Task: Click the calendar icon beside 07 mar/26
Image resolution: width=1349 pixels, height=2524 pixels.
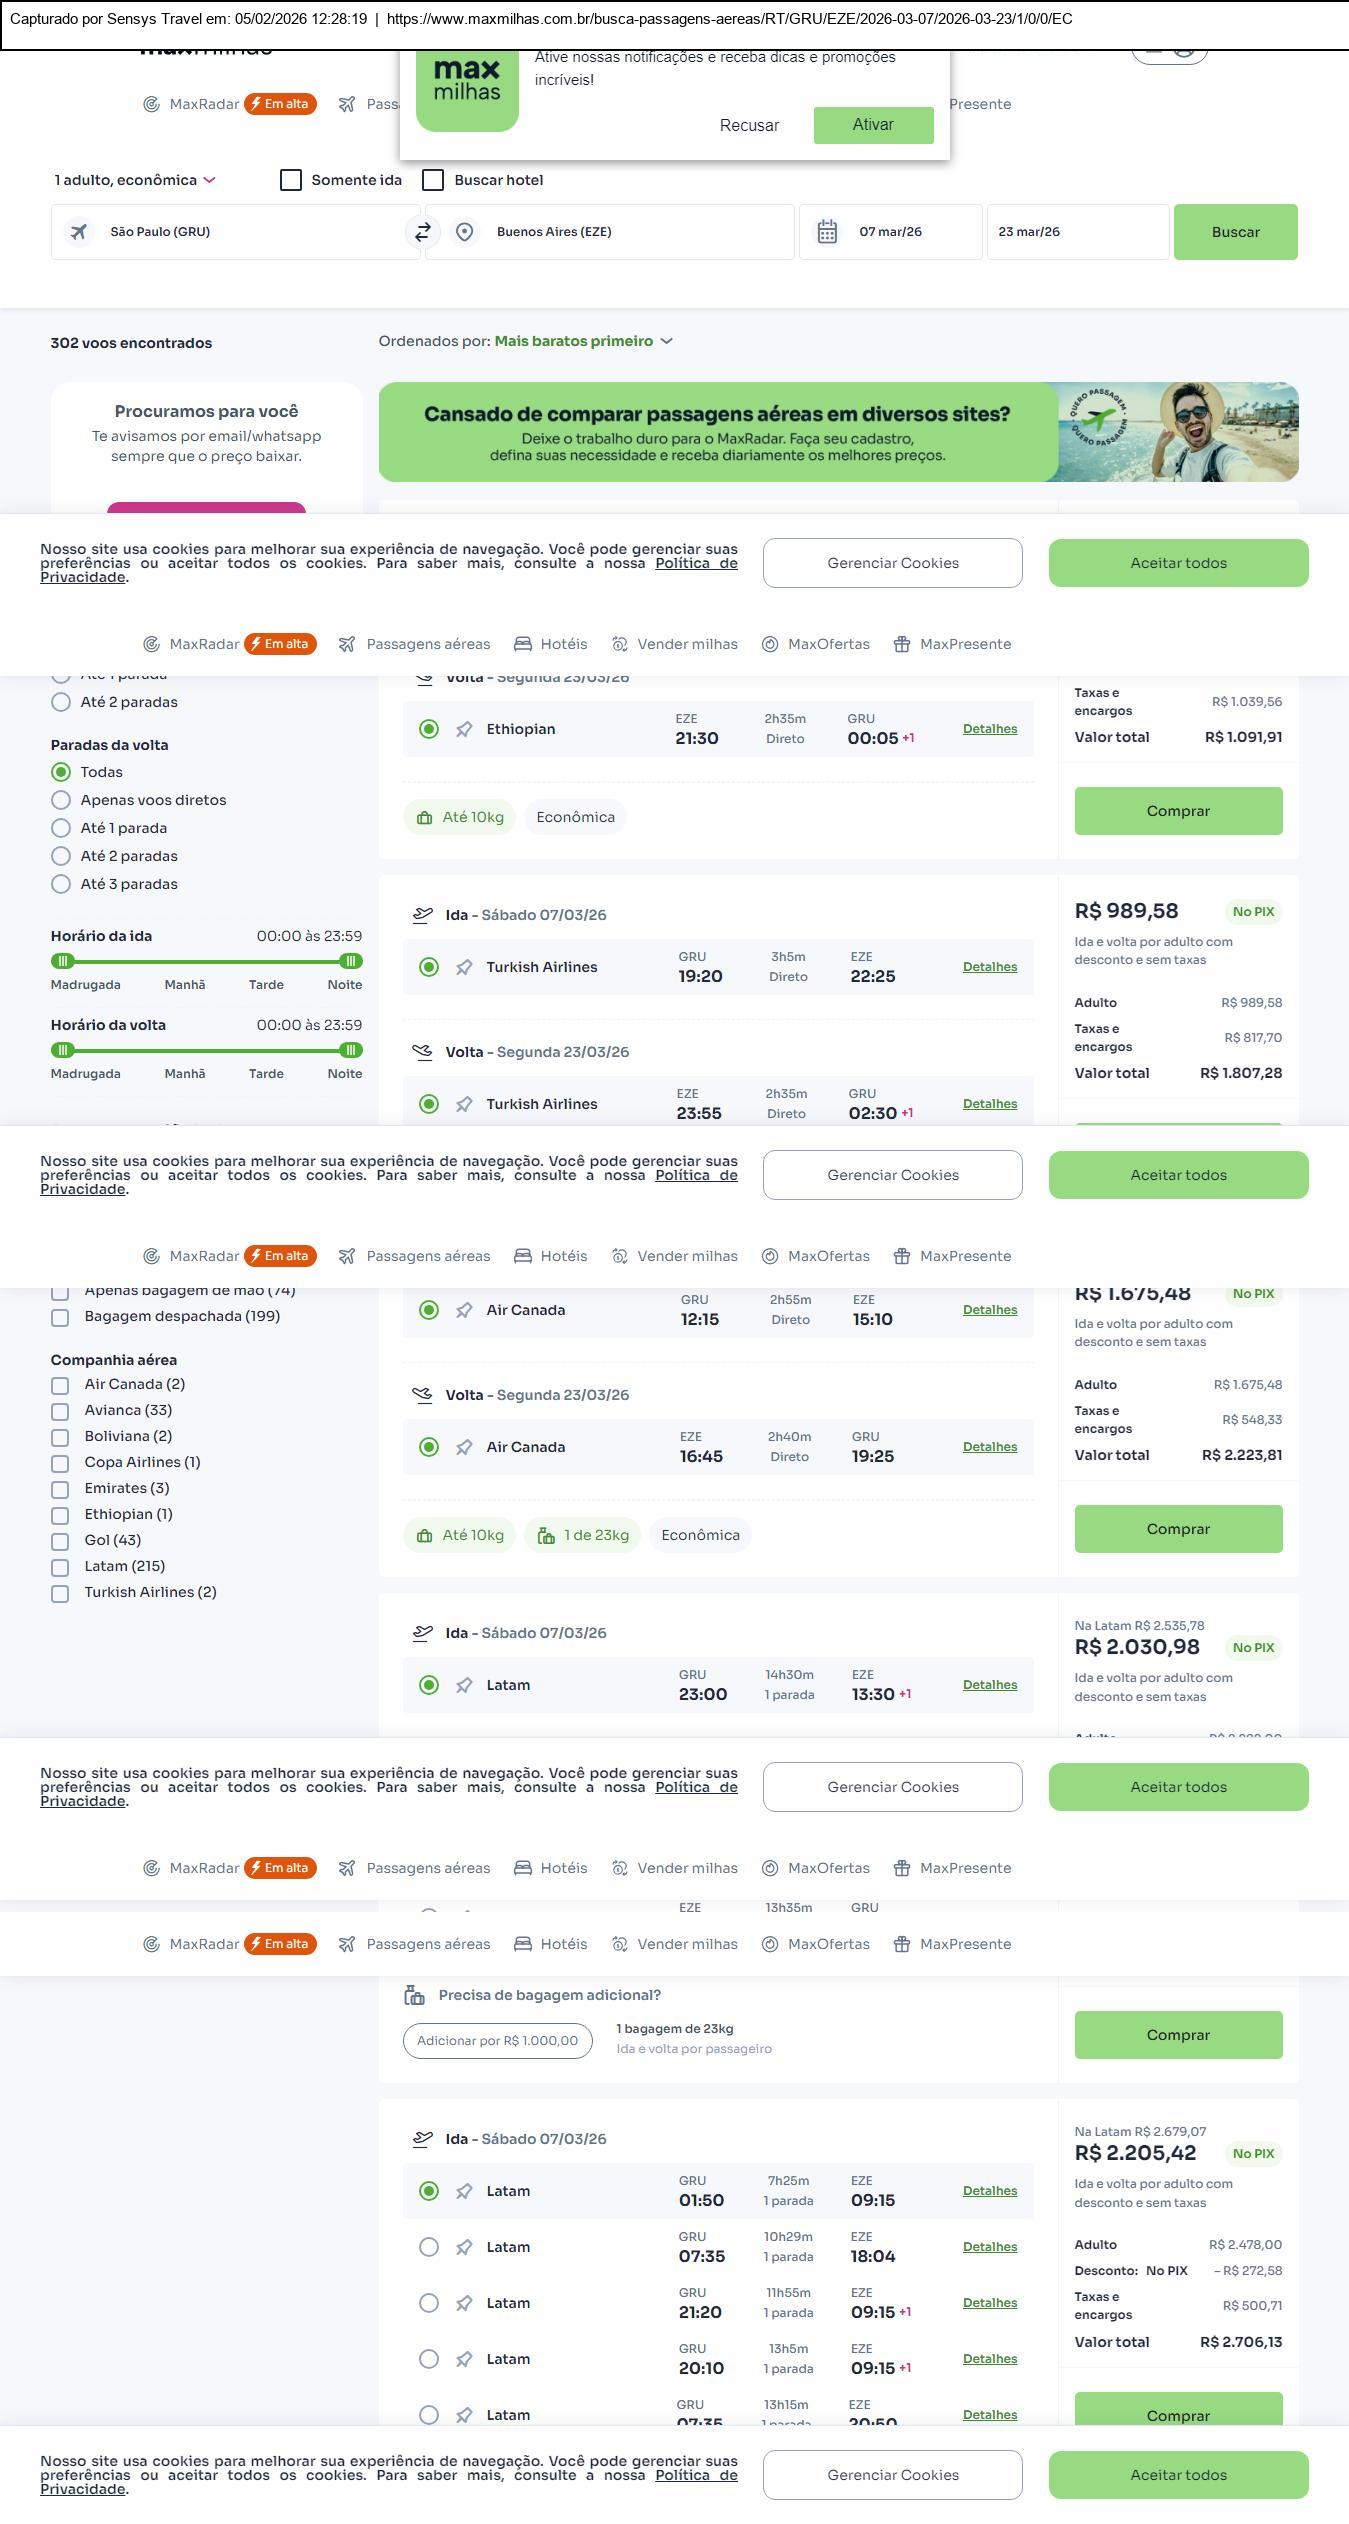Action: (827, 232)
